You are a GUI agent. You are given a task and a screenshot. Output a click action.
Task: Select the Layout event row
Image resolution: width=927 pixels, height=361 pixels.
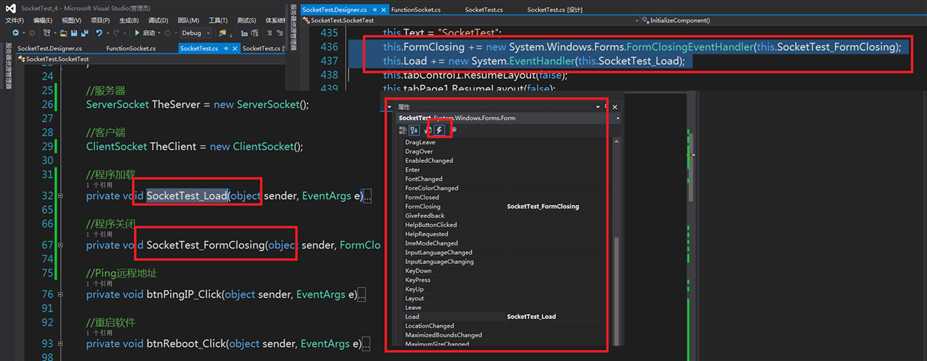point(504,298)
